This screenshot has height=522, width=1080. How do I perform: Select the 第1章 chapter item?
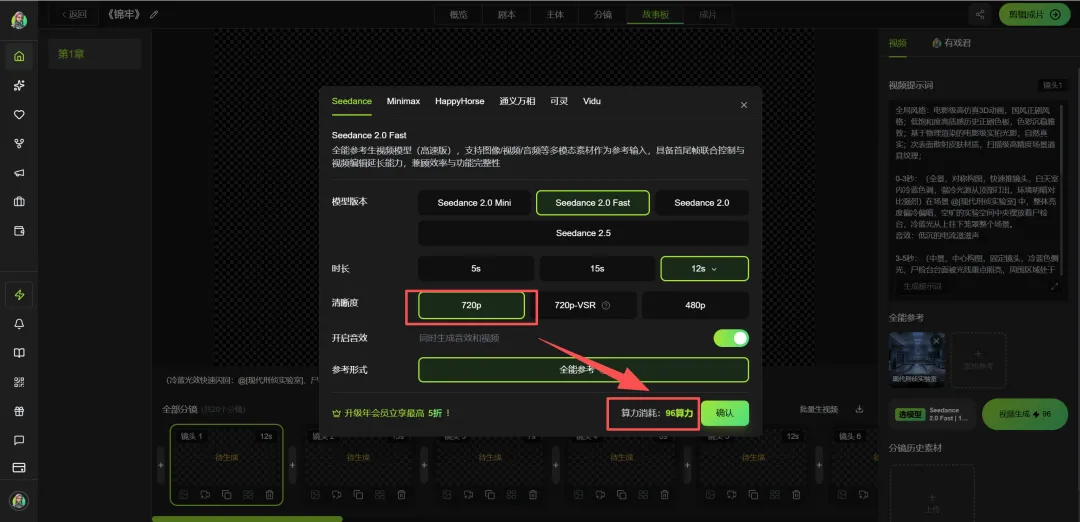click(x=95, y=54)
